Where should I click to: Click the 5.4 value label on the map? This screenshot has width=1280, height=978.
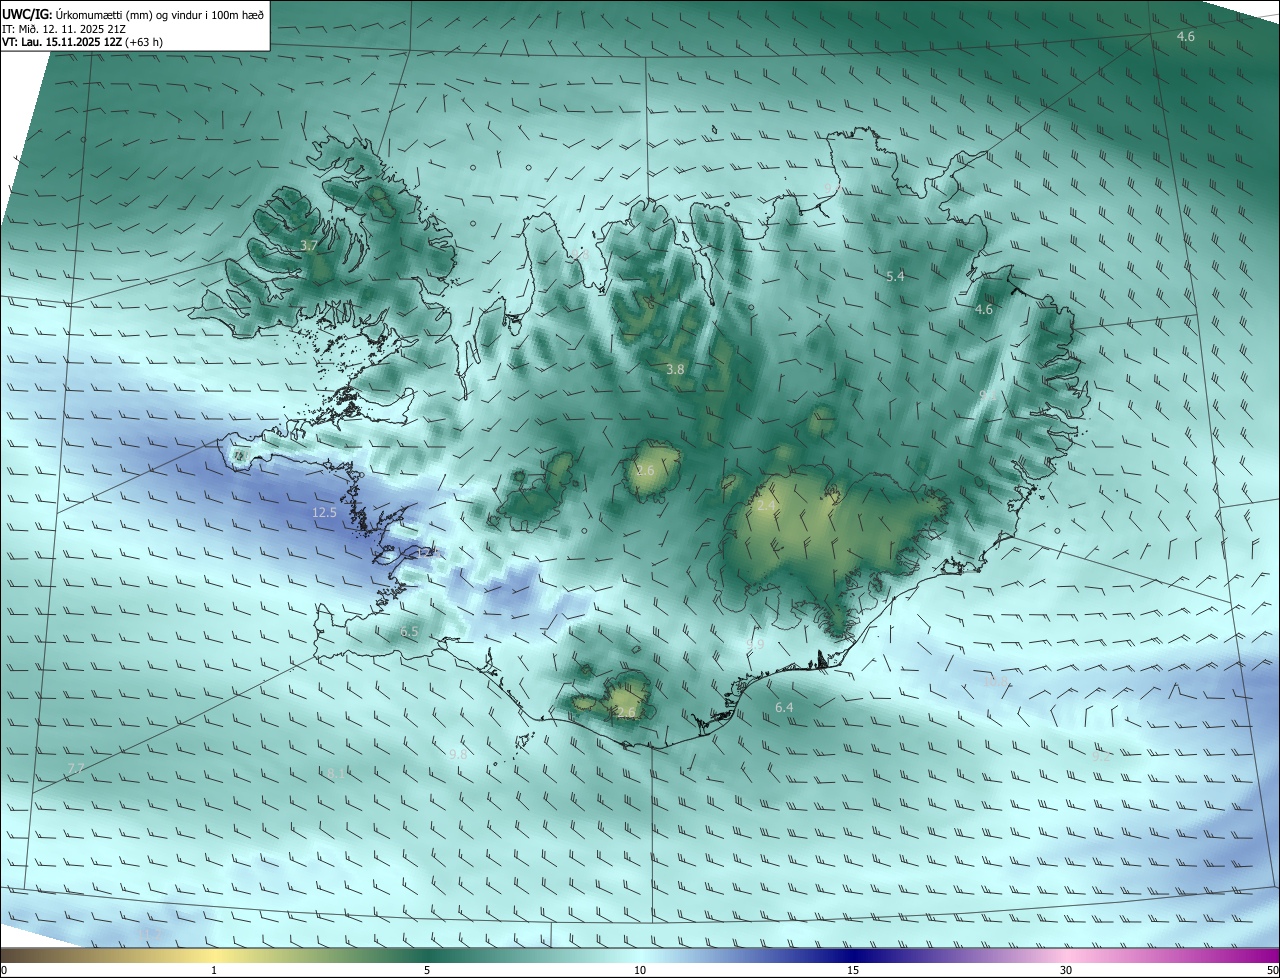click(x=895, y=276)
